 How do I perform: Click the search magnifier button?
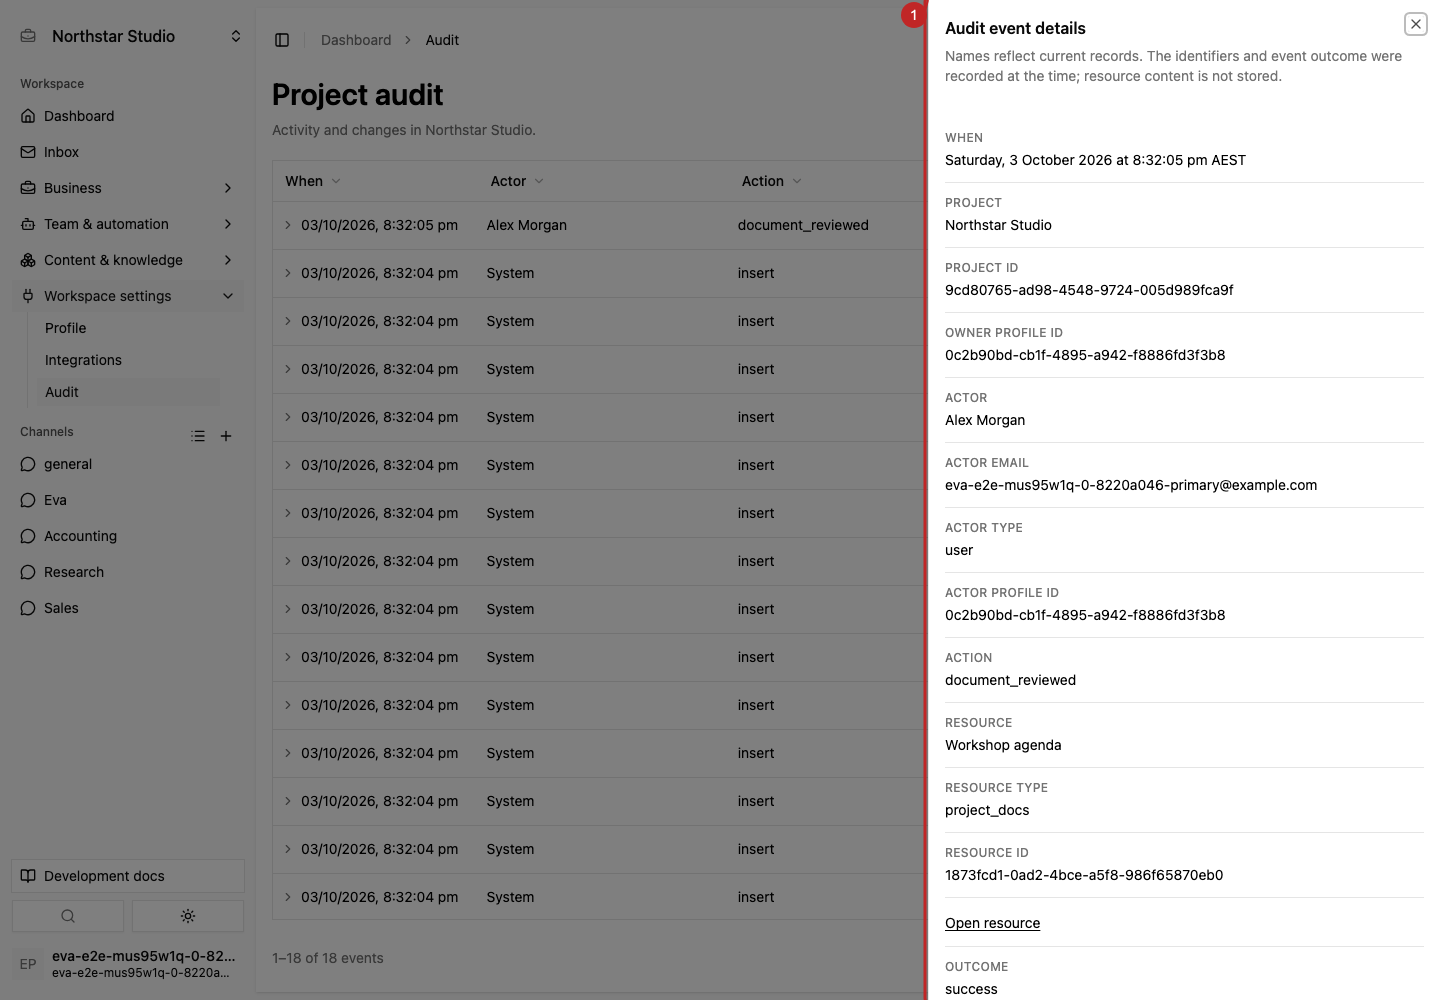click(x=68, y=916)
